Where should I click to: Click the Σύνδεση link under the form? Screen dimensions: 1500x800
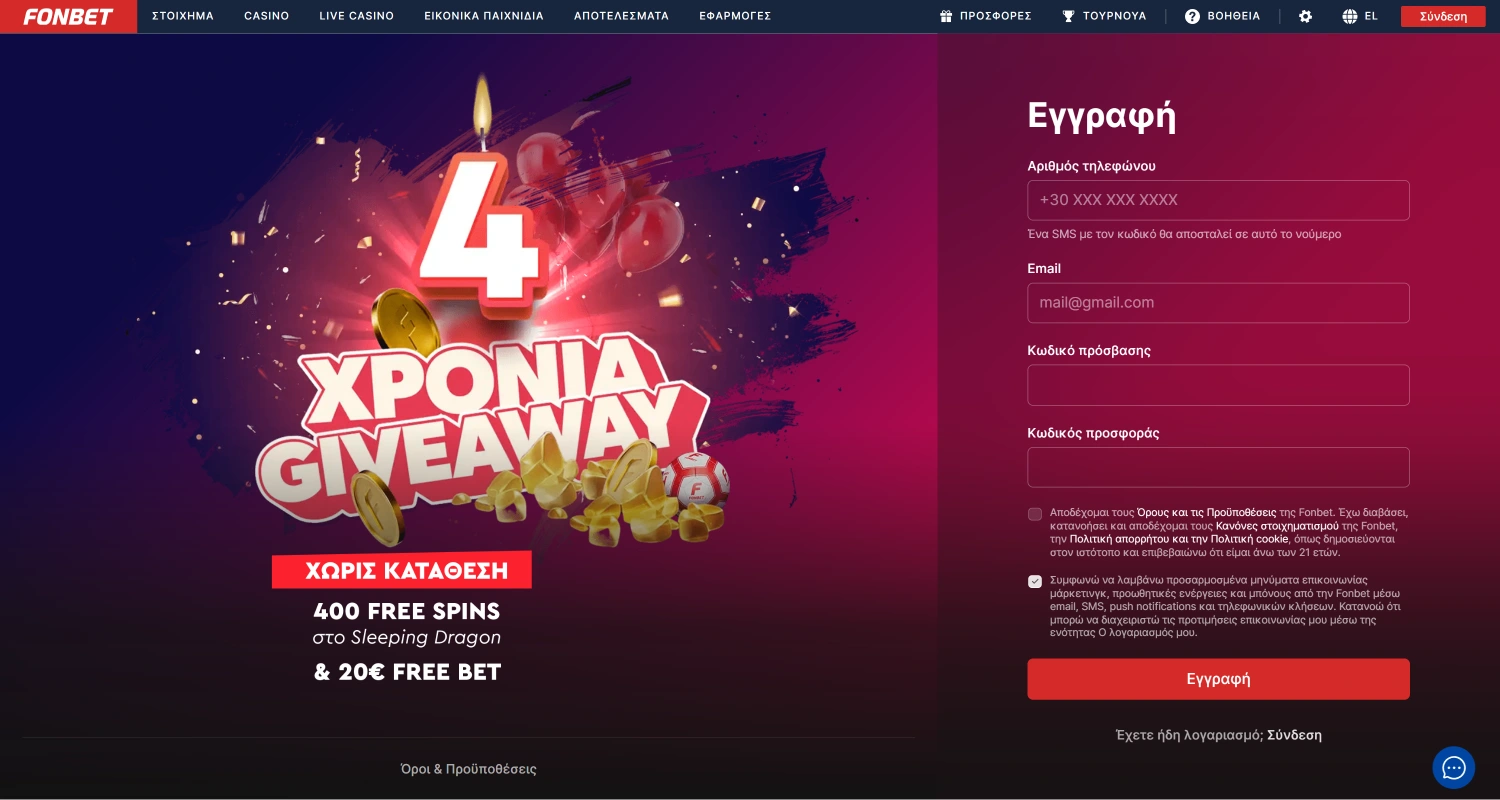tap(1294, 735)
